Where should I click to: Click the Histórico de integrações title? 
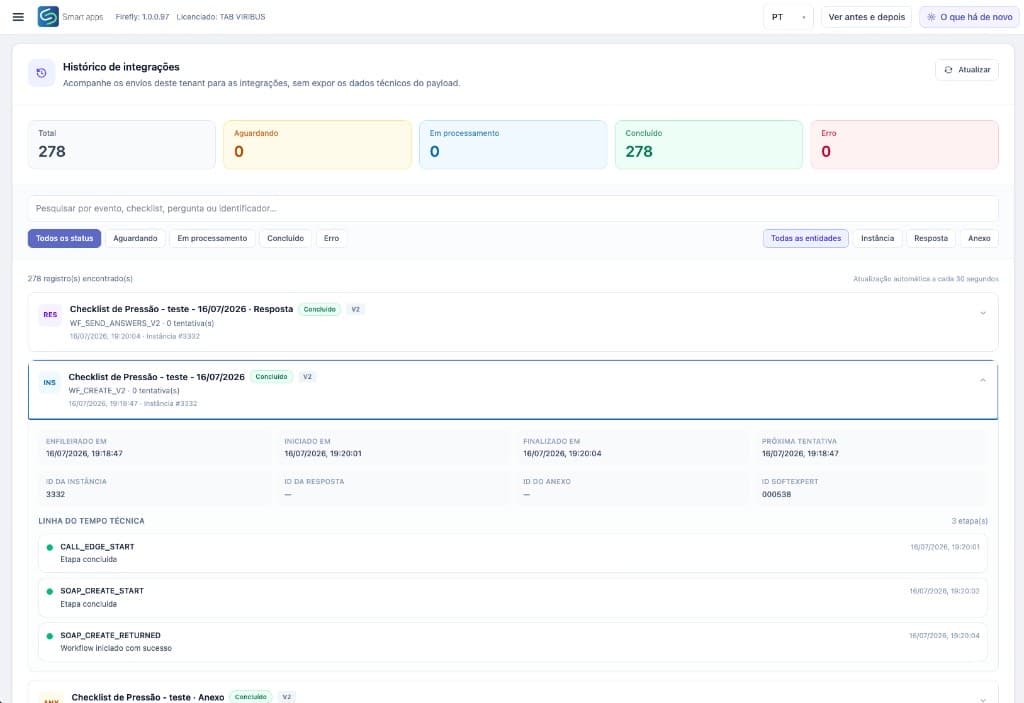(121, 67)
